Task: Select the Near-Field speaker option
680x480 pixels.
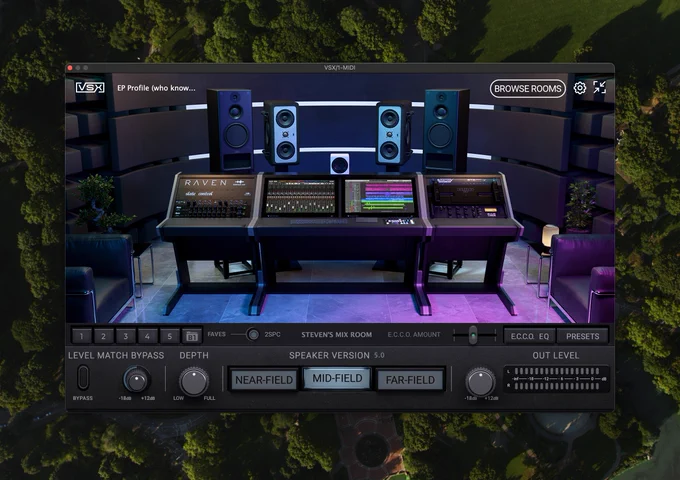Action: point(264,380)
